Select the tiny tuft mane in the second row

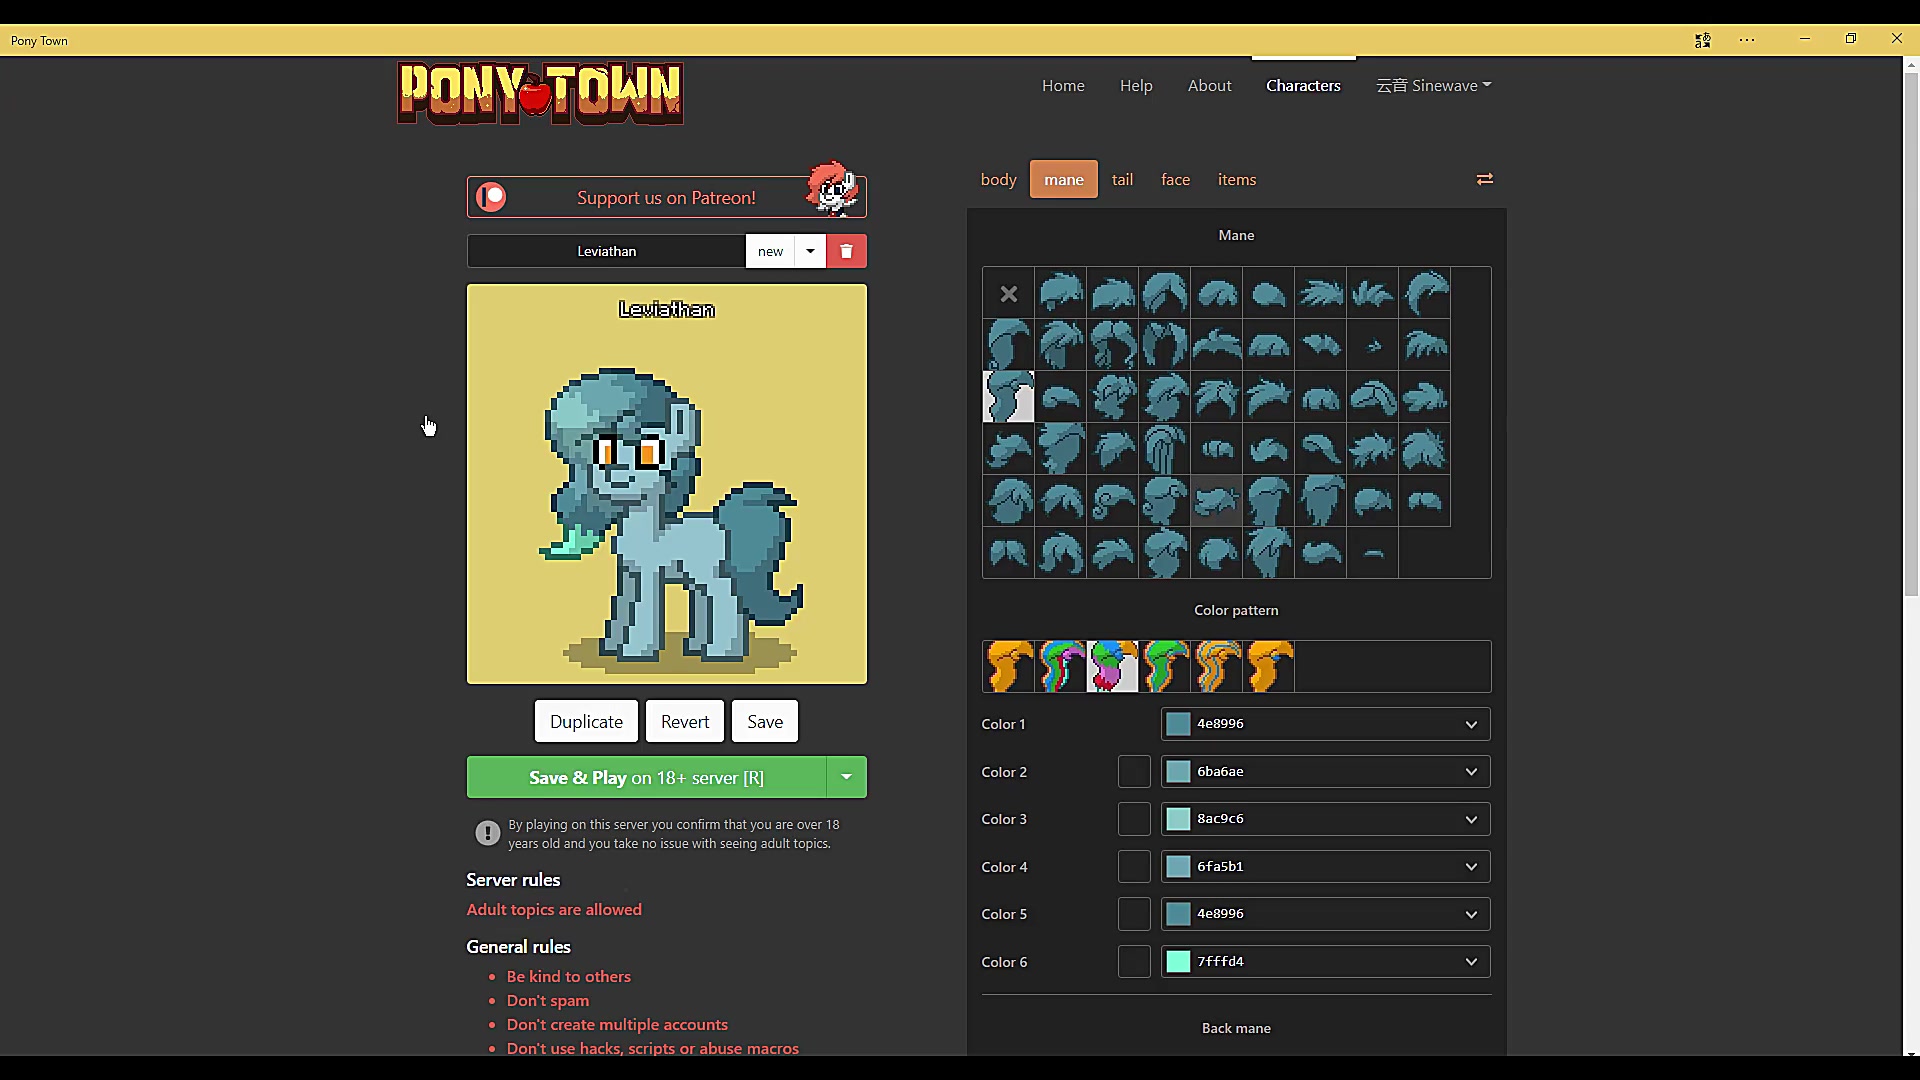1373,346
